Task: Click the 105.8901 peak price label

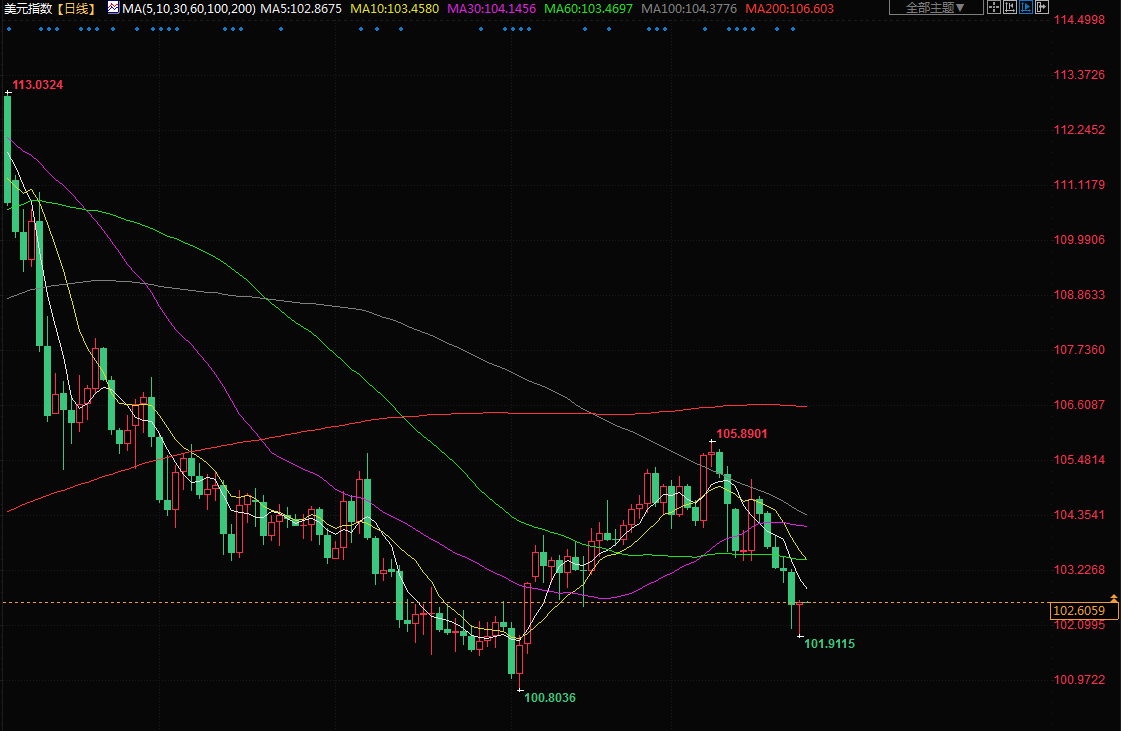Action: coord(742,434)
